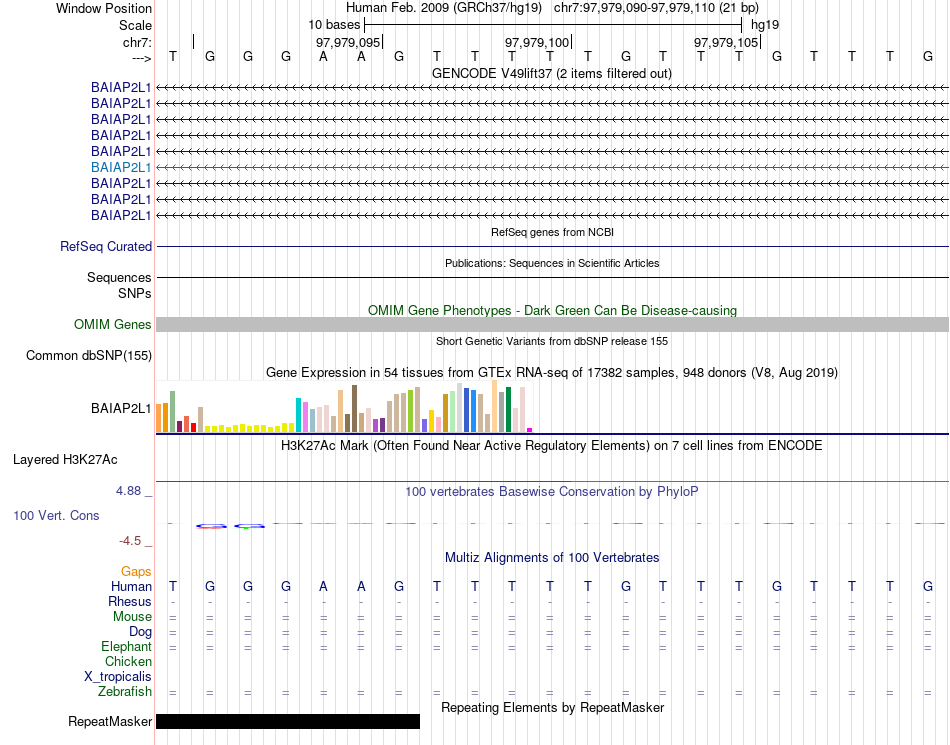
Task: Select the light-blue BAIAP2L1 transcript label
Action: pyautogui.click(x=121, y=167)
